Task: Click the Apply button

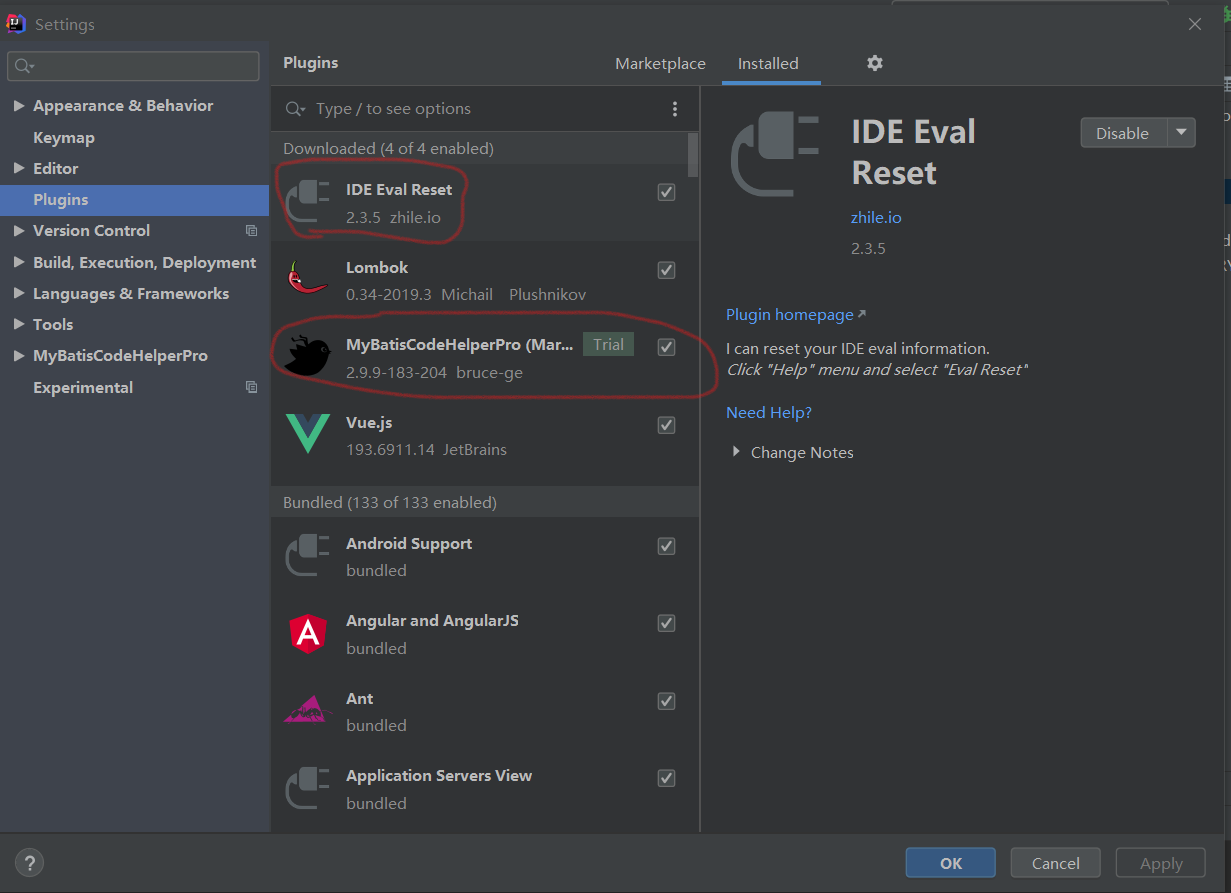Action: coord(1161,863)
